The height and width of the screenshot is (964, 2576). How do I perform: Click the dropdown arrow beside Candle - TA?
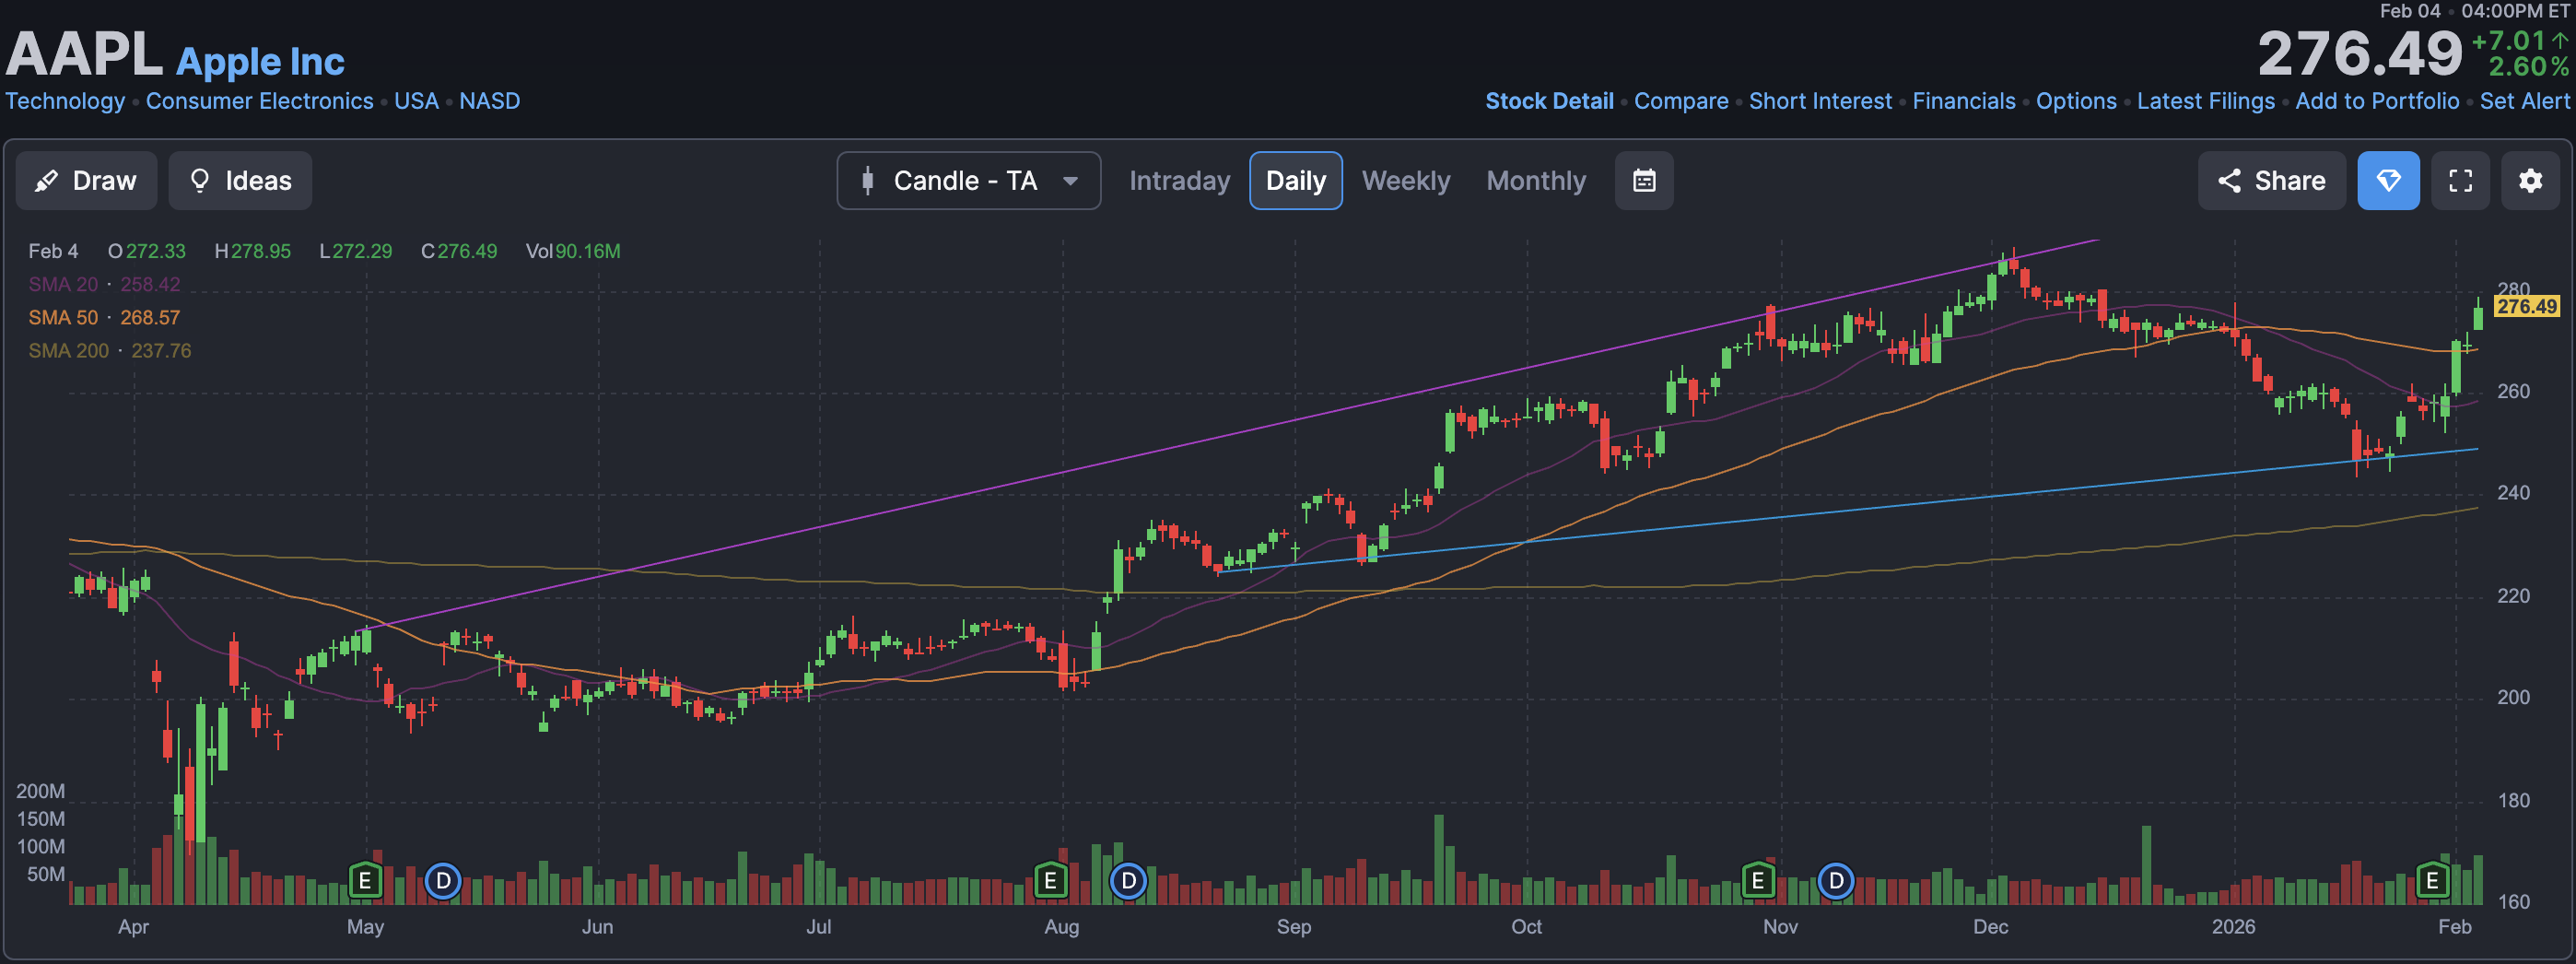[1070, 182]
